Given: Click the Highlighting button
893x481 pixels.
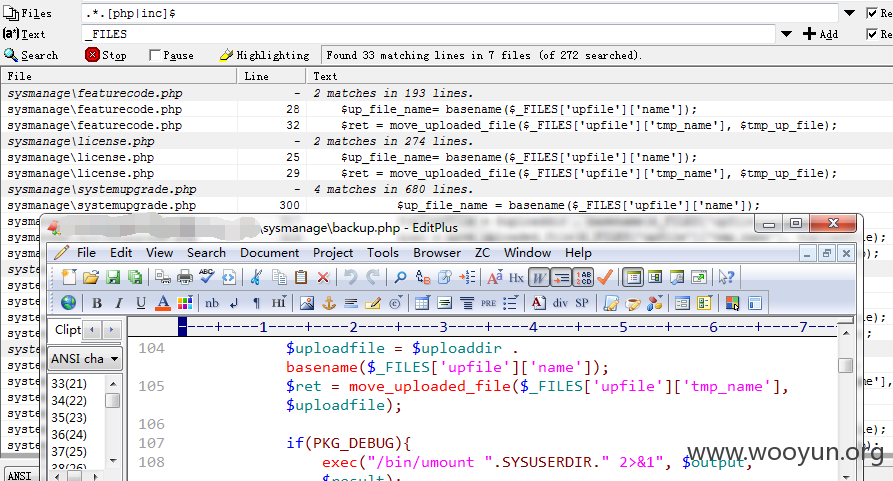Looking at the screenshot, I should [265, 55].
